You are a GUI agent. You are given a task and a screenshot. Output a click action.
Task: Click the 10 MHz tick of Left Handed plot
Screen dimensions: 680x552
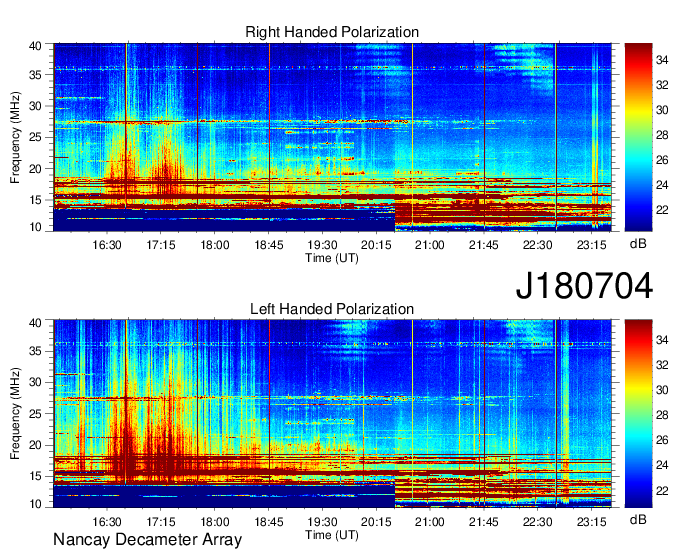click(x=36, y=503)
